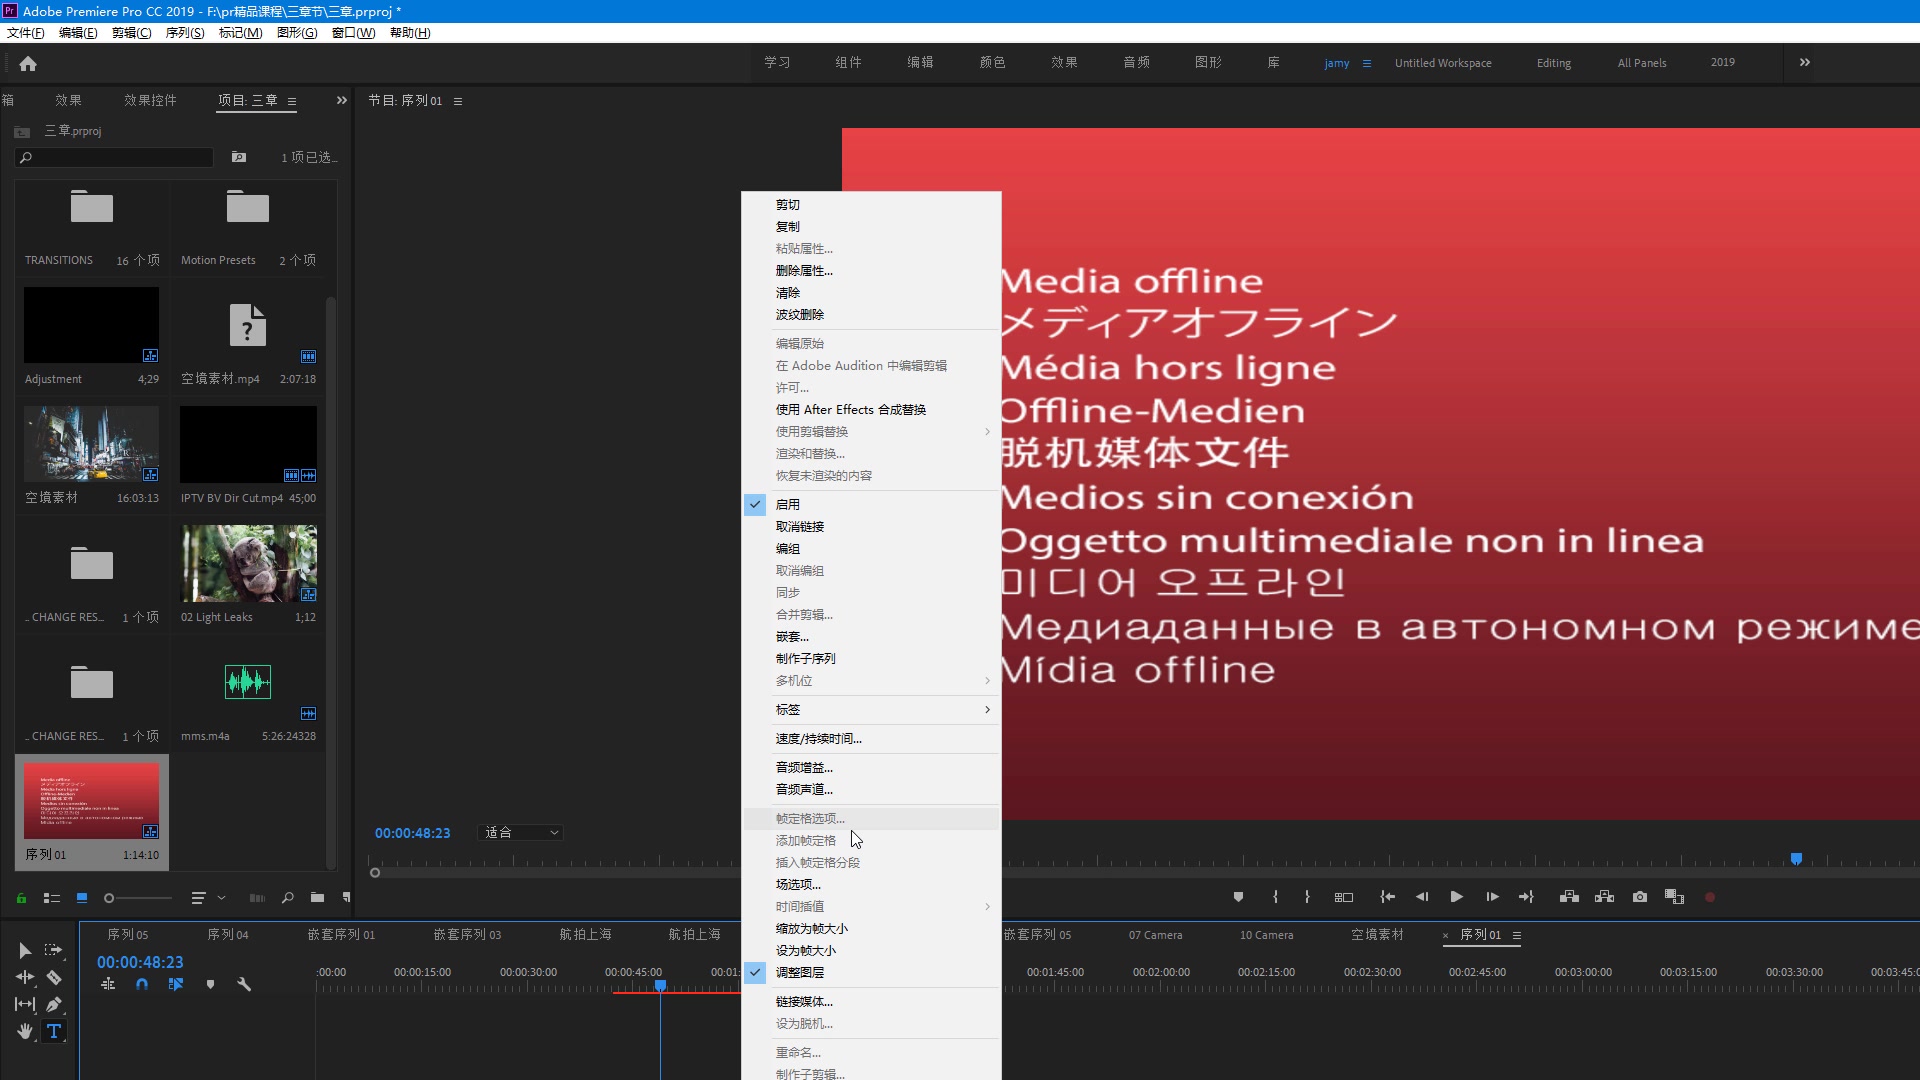
Task: Click 重命名 button in context menu
Action: 796,1051
